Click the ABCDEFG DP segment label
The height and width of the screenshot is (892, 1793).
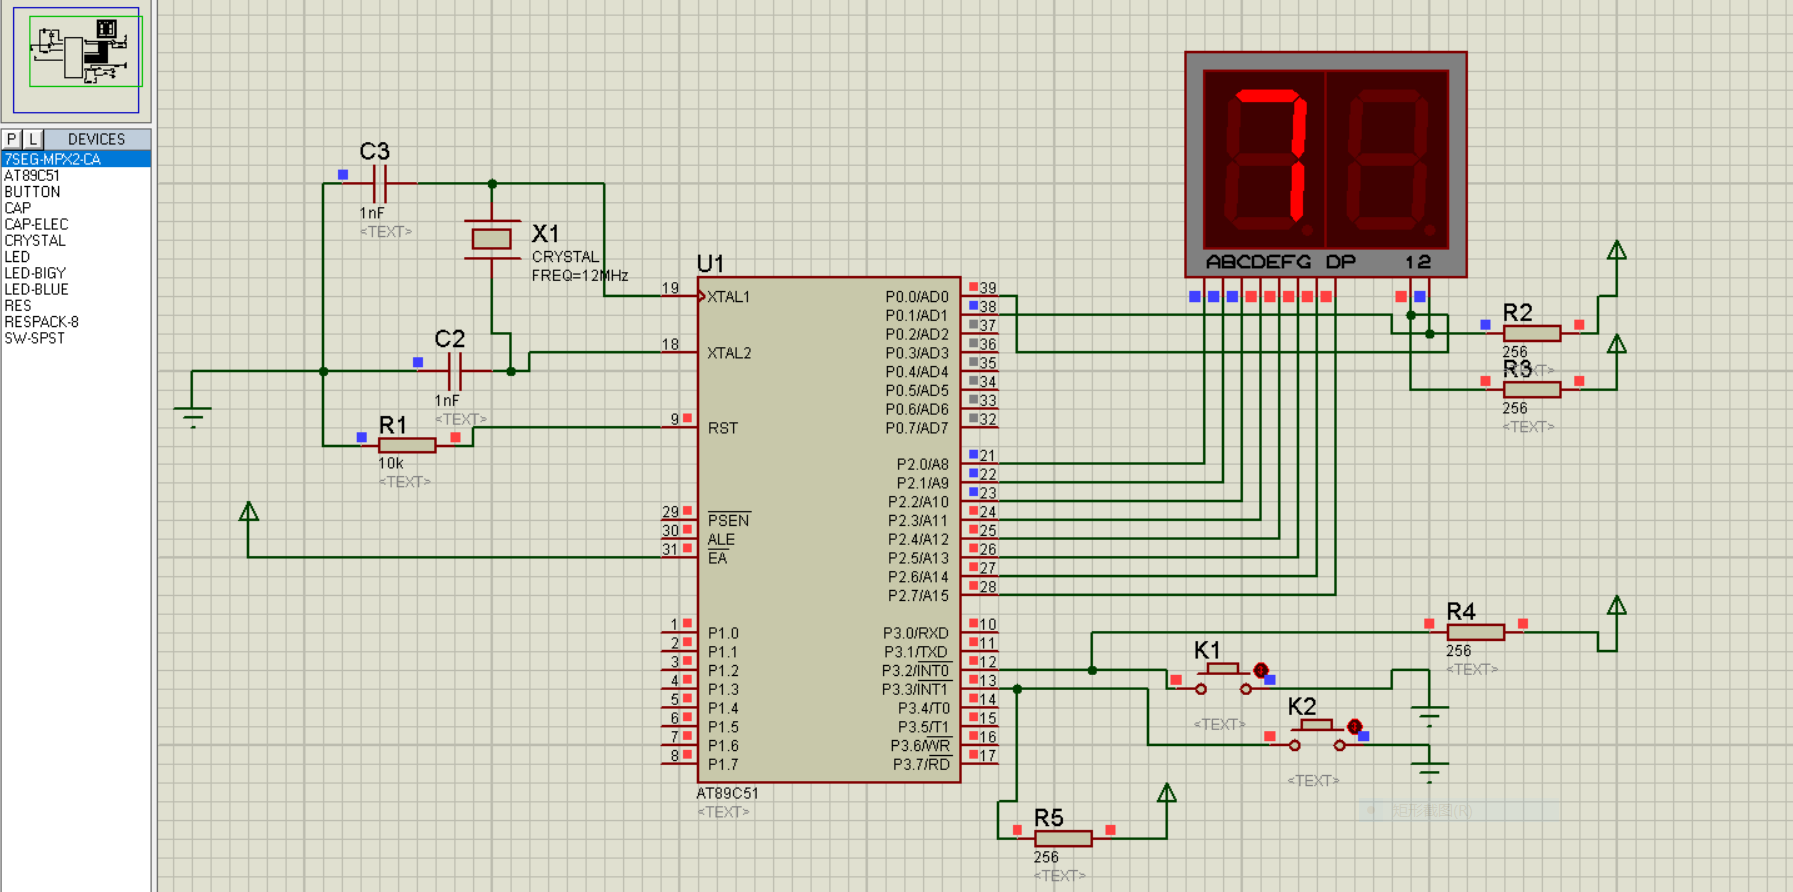(x=1281, y=262)
